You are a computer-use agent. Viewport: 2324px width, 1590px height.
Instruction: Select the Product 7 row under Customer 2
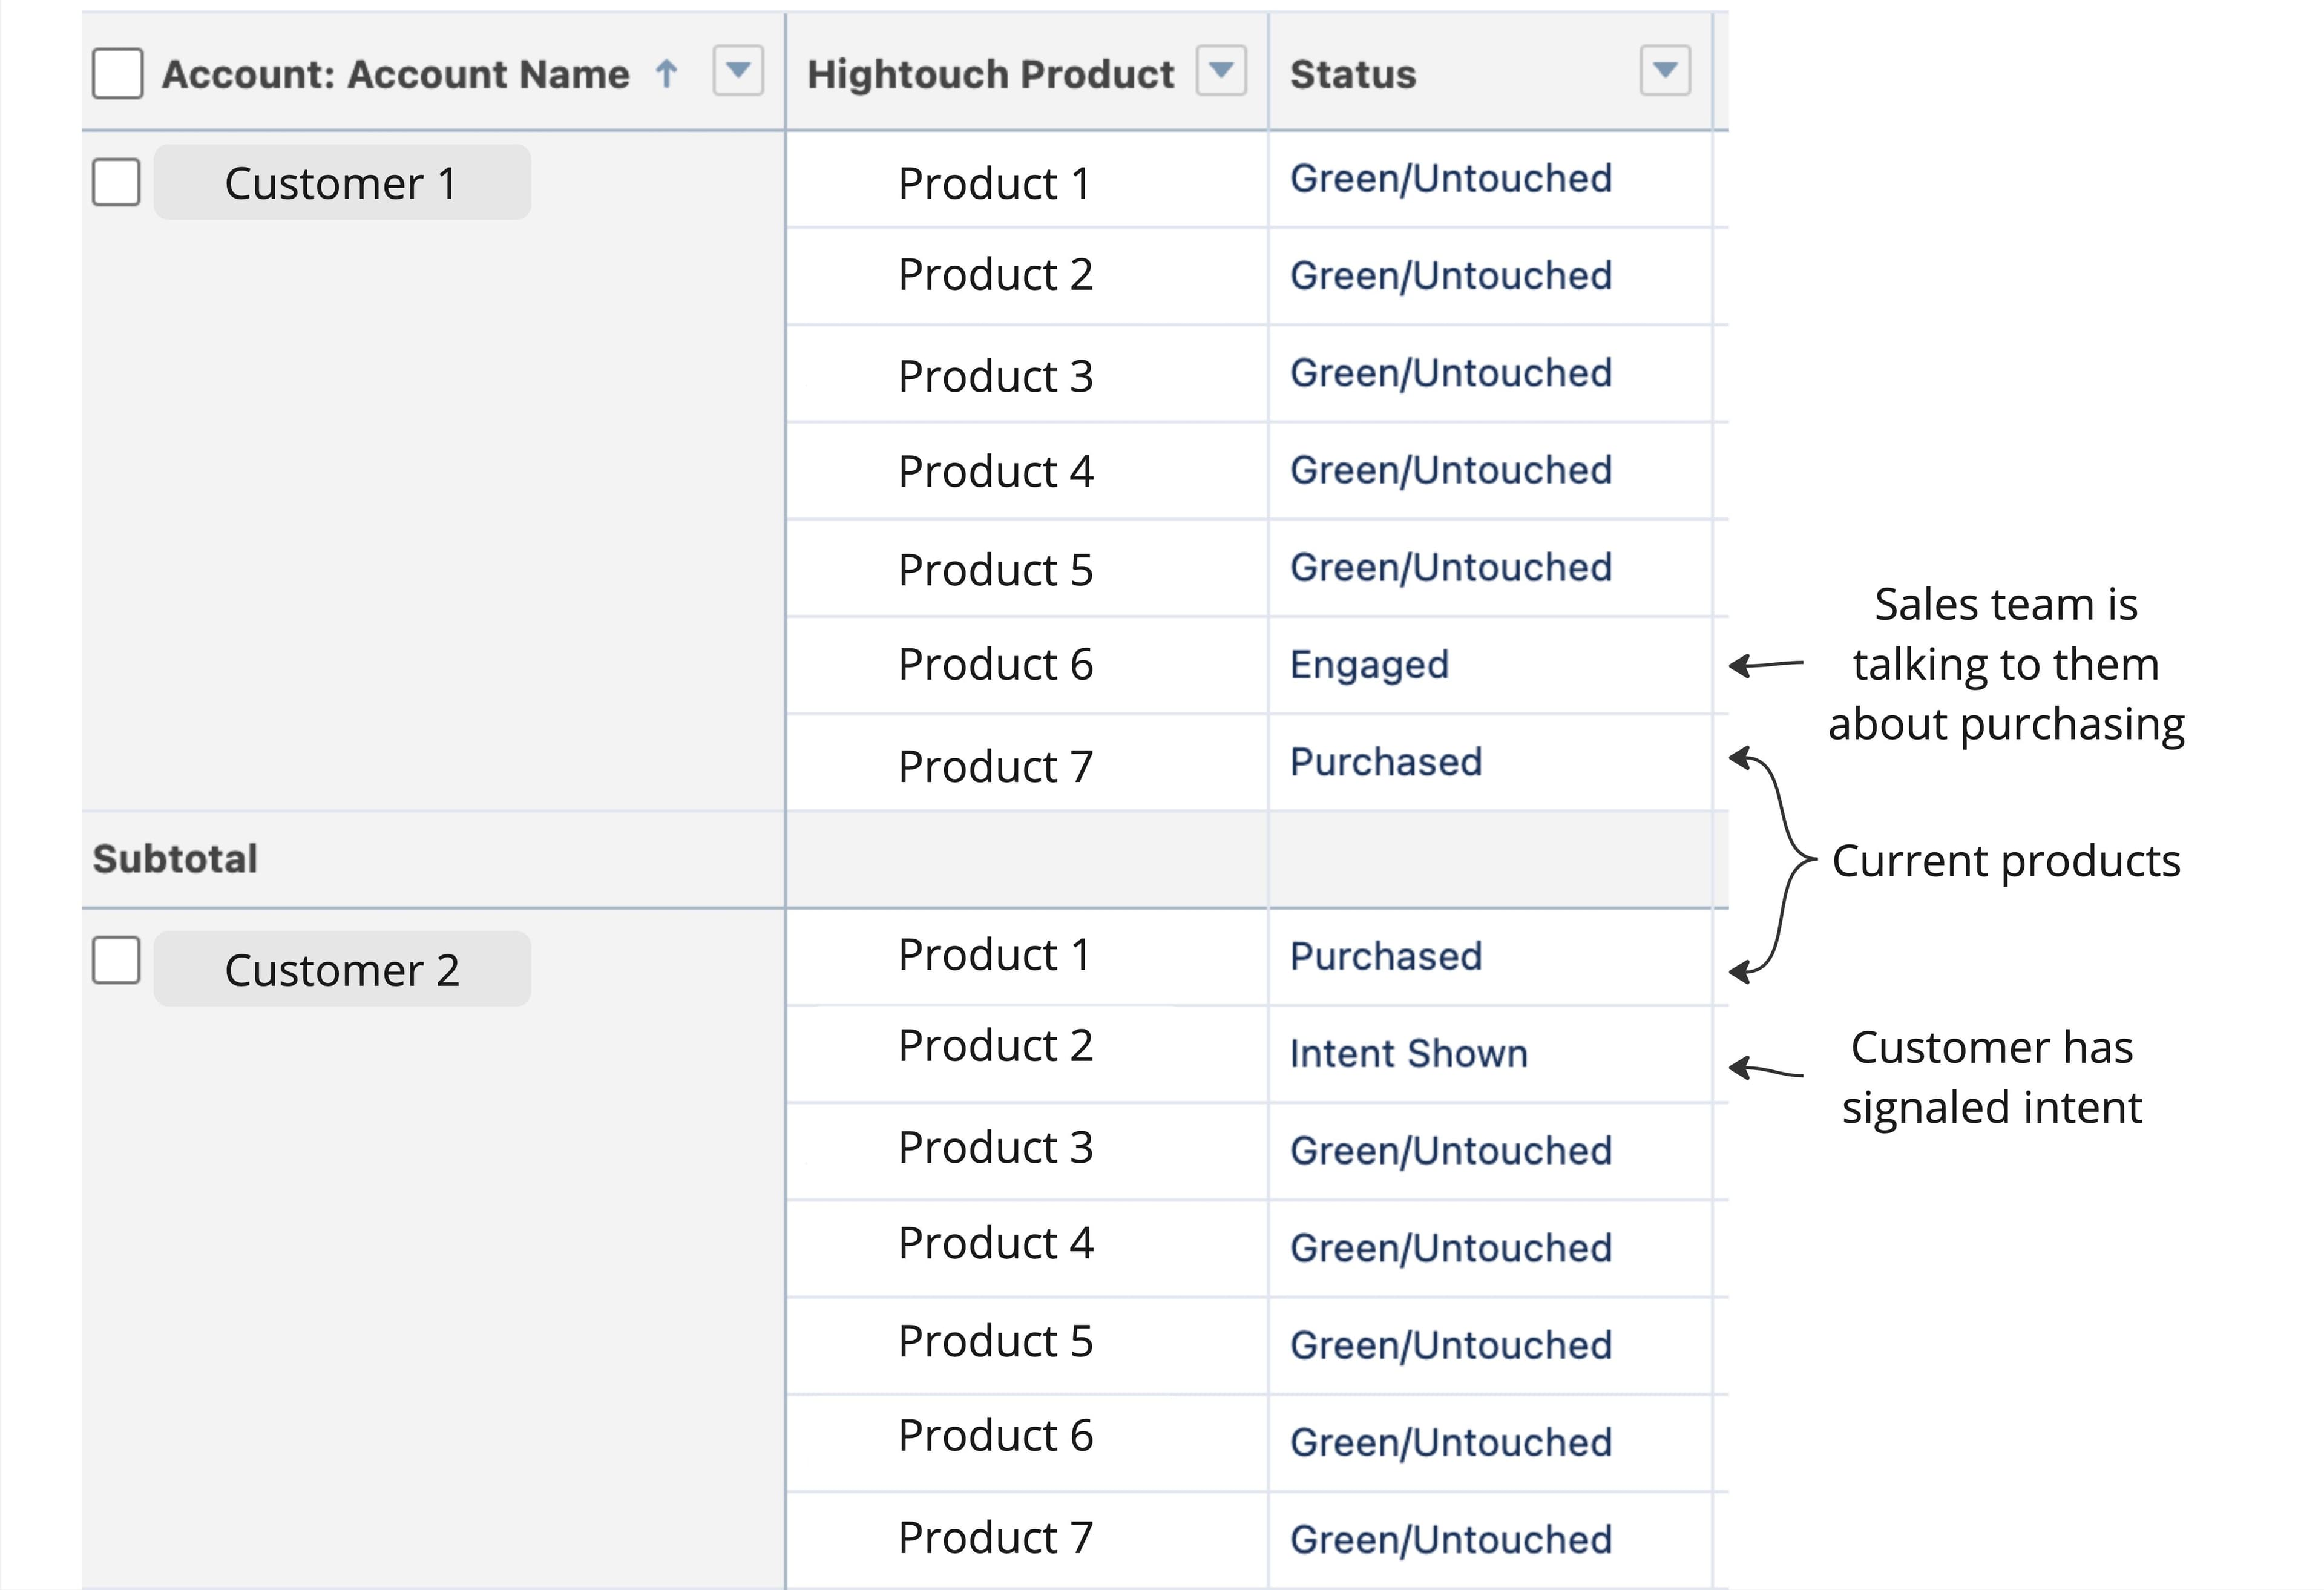[994, 1537]
